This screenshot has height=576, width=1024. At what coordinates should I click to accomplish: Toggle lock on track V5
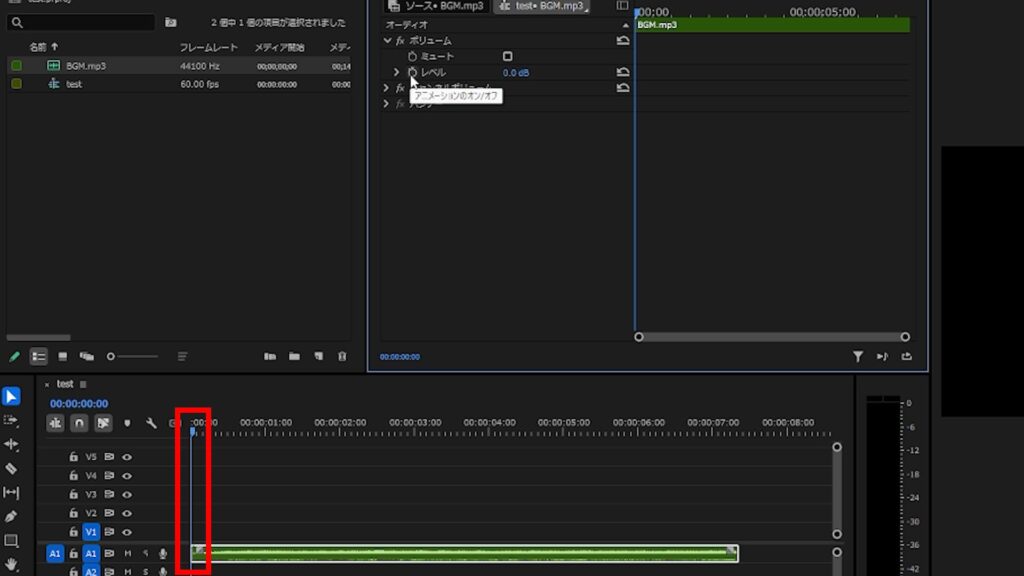pos(73,457)
